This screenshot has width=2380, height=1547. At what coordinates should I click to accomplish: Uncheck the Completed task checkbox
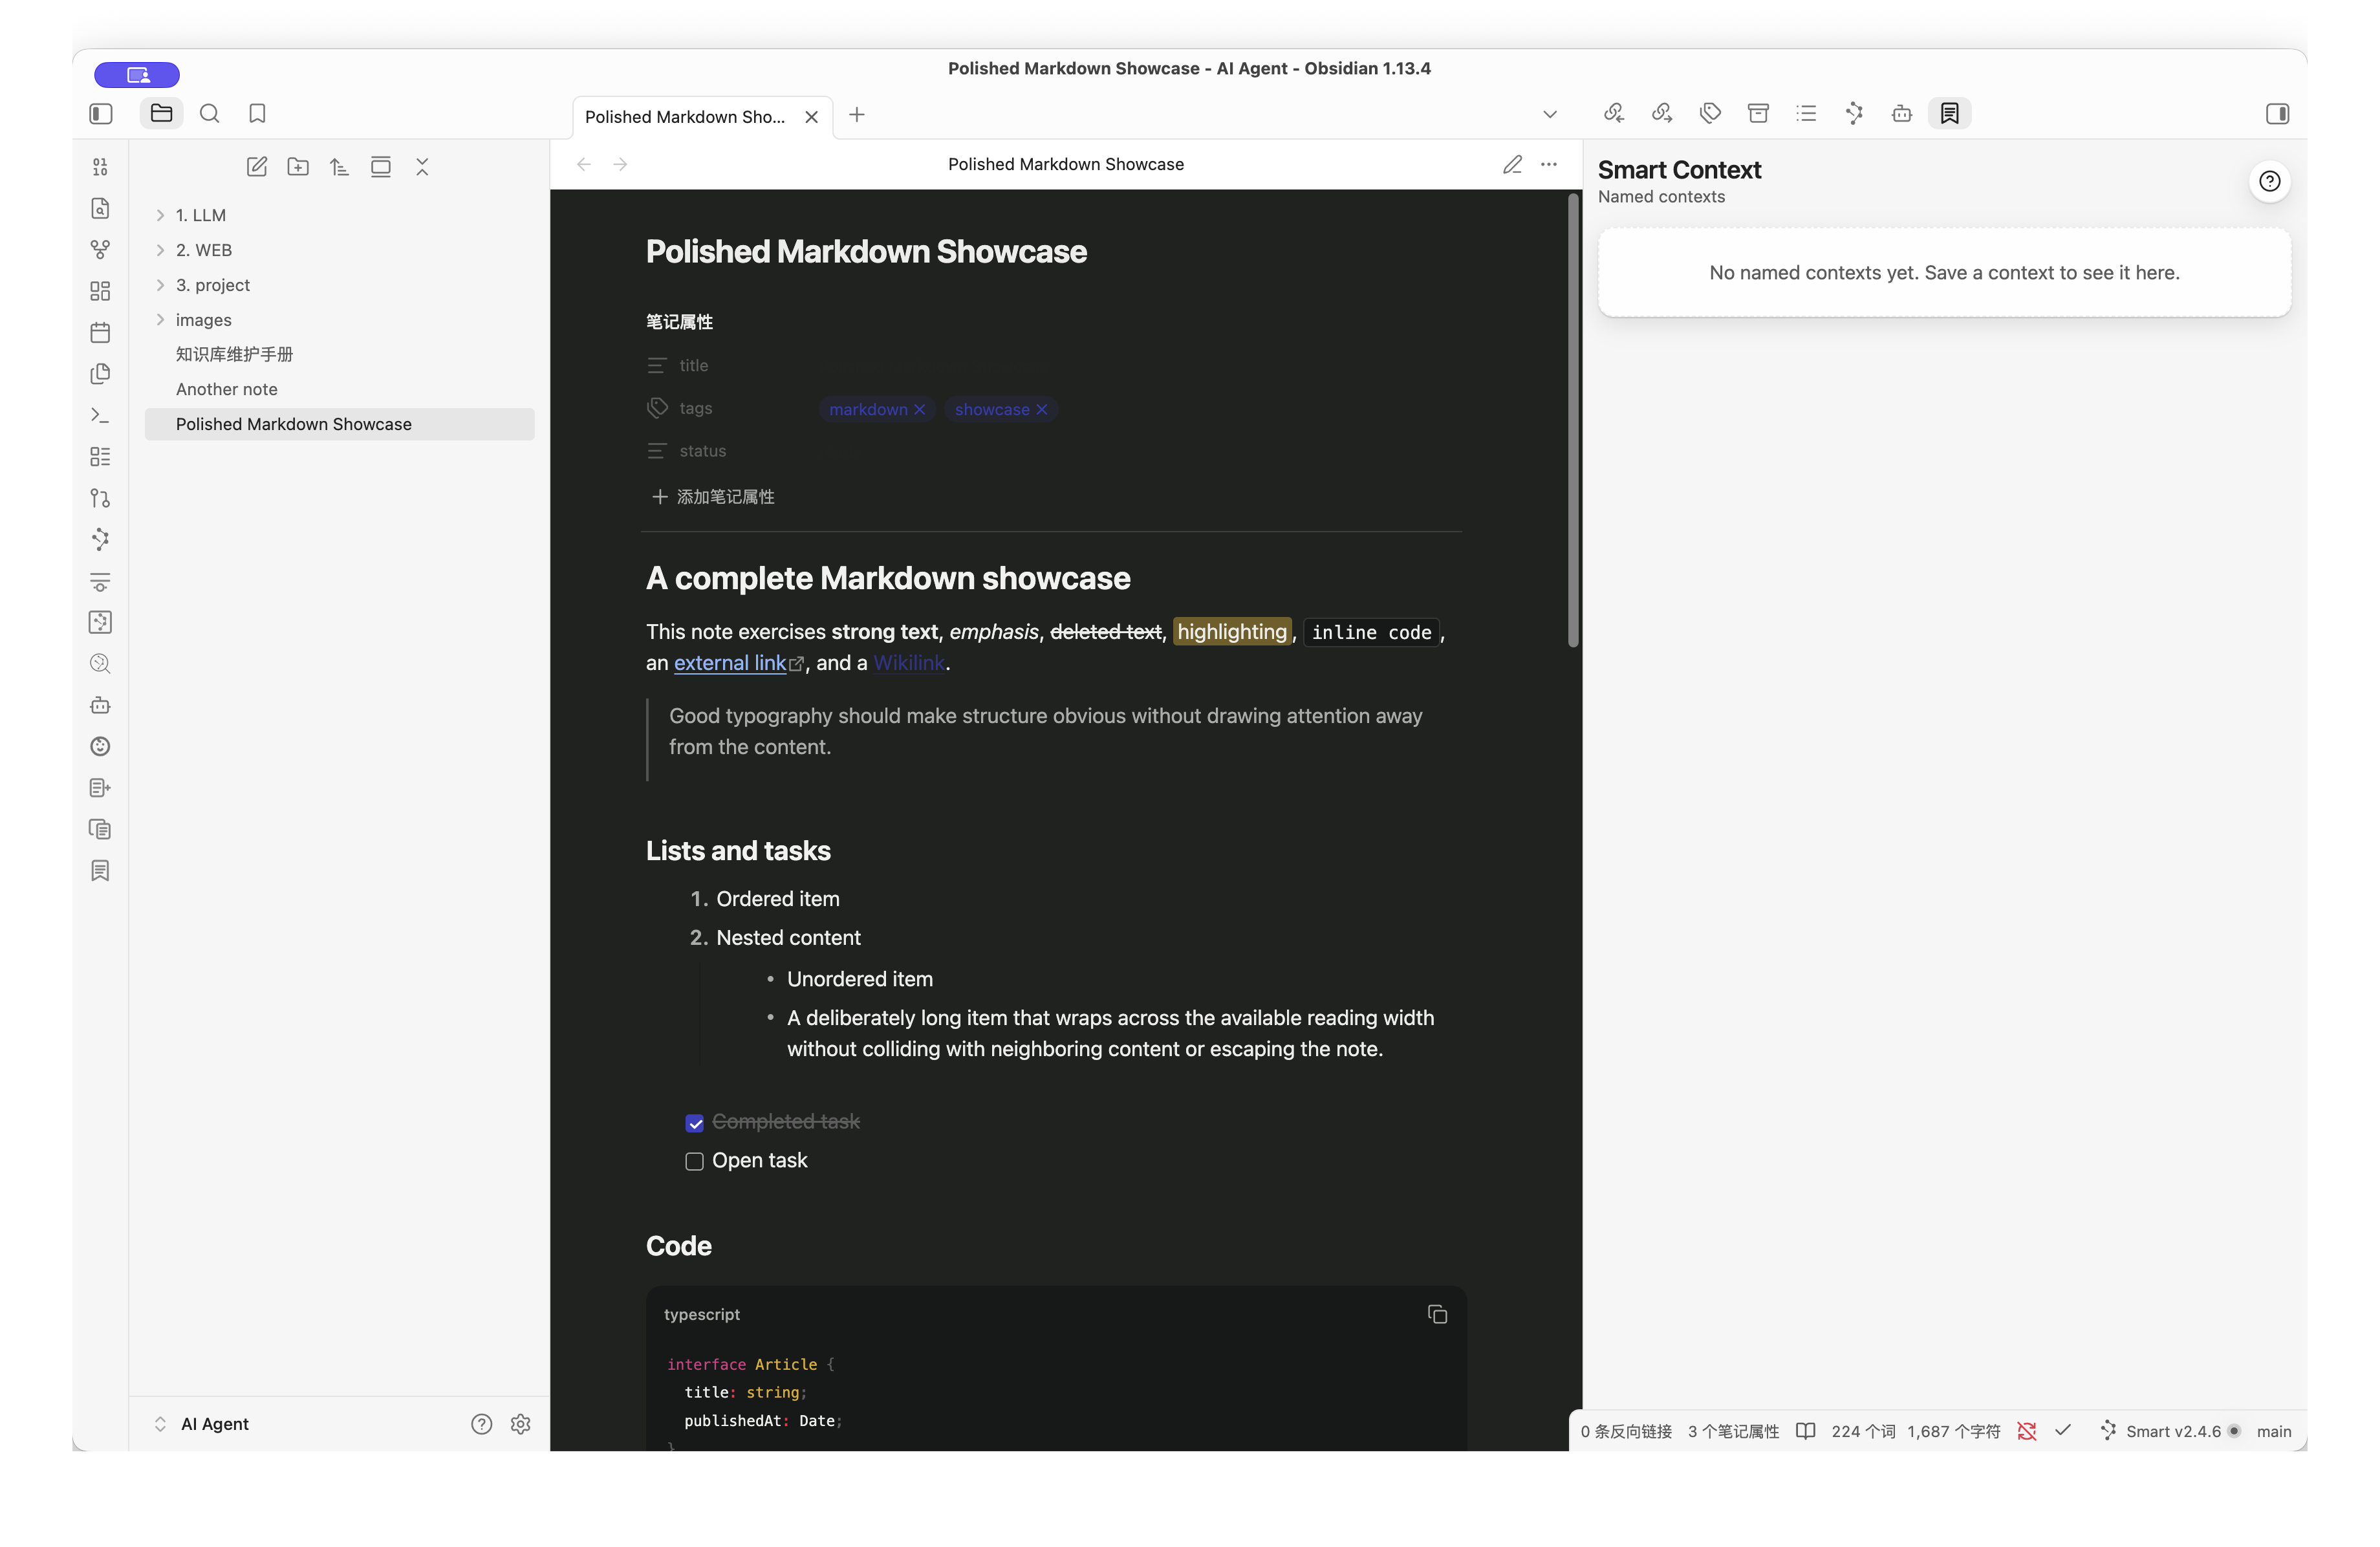click(x=694, y=1123)
